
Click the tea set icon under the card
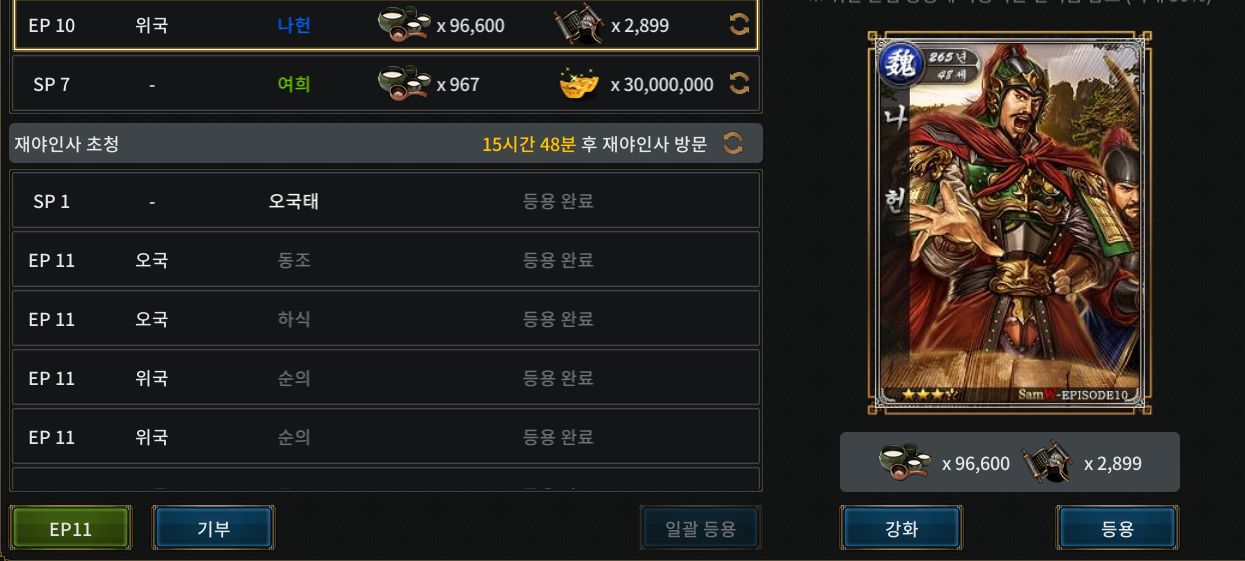pos(905,462)
